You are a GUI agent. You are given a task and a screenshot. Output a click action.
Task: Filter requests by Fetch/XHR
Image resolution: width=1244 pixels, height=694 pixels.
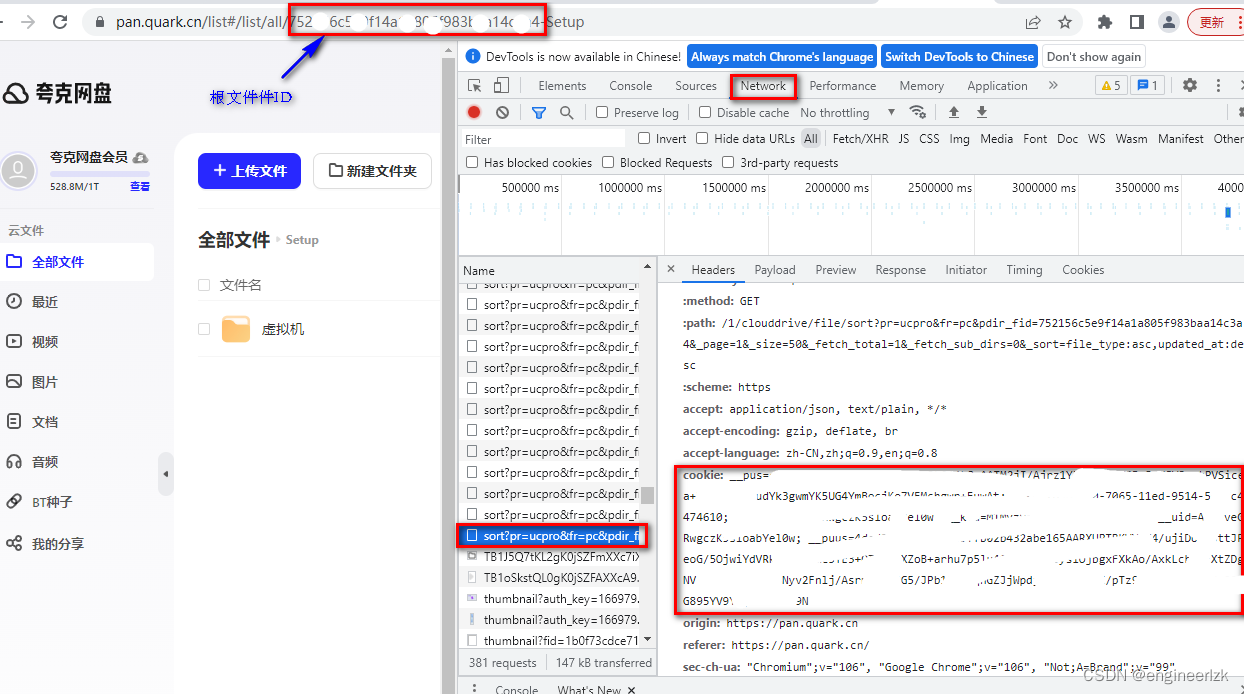860,139
